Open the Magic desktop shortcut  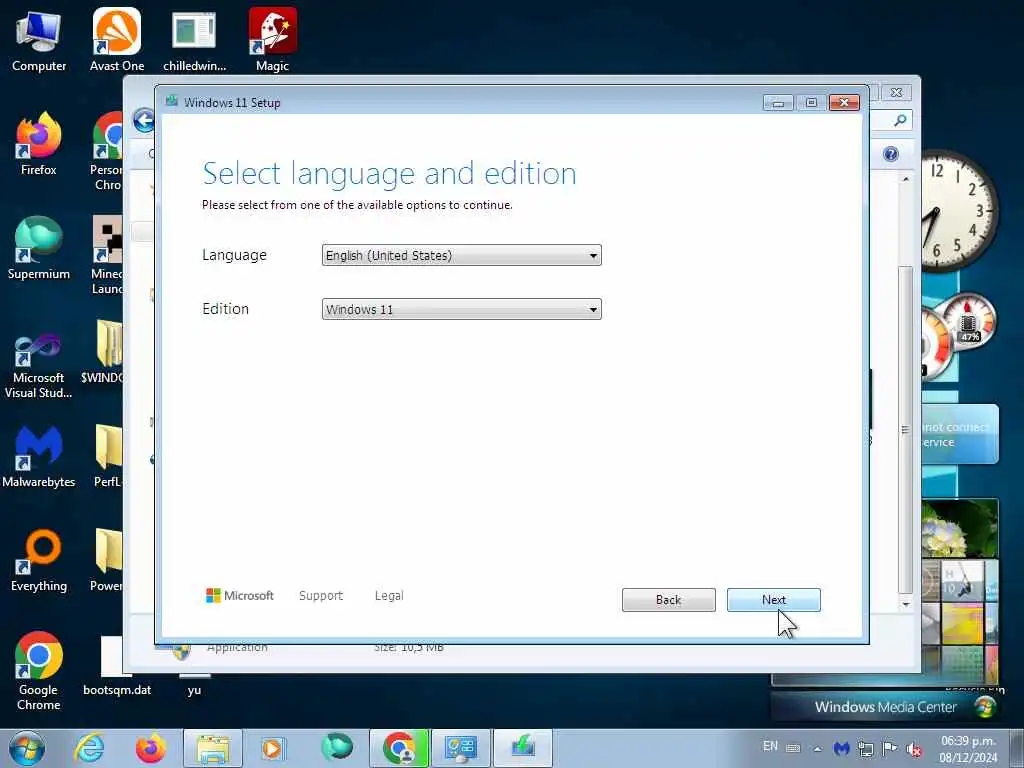(272, 39)
